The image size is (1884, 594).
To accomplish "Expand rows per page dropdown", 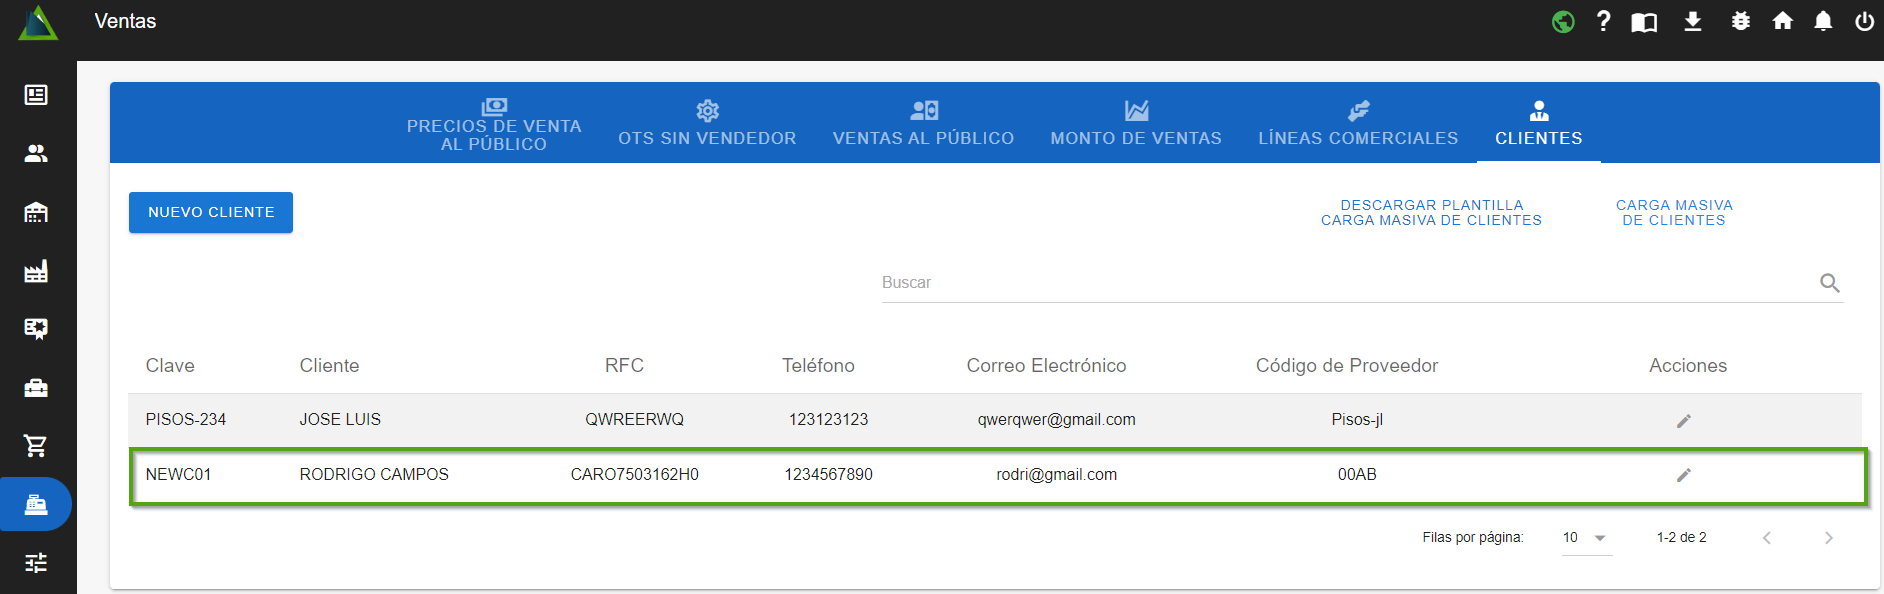I will click(1586, 538).
